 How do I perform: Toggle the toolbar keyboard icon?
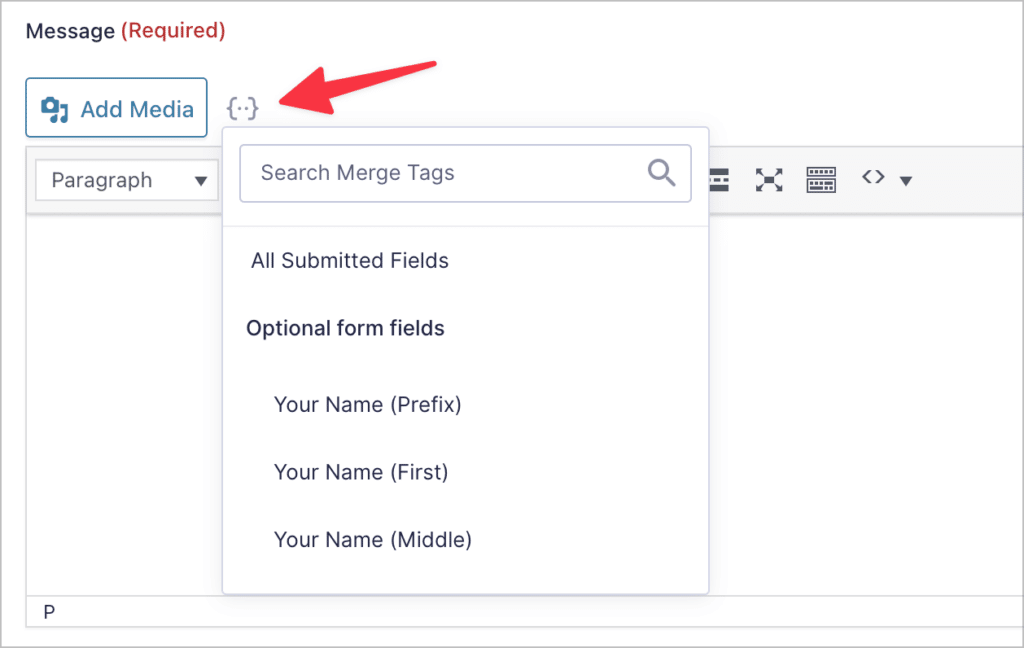(x=821, y=180)
